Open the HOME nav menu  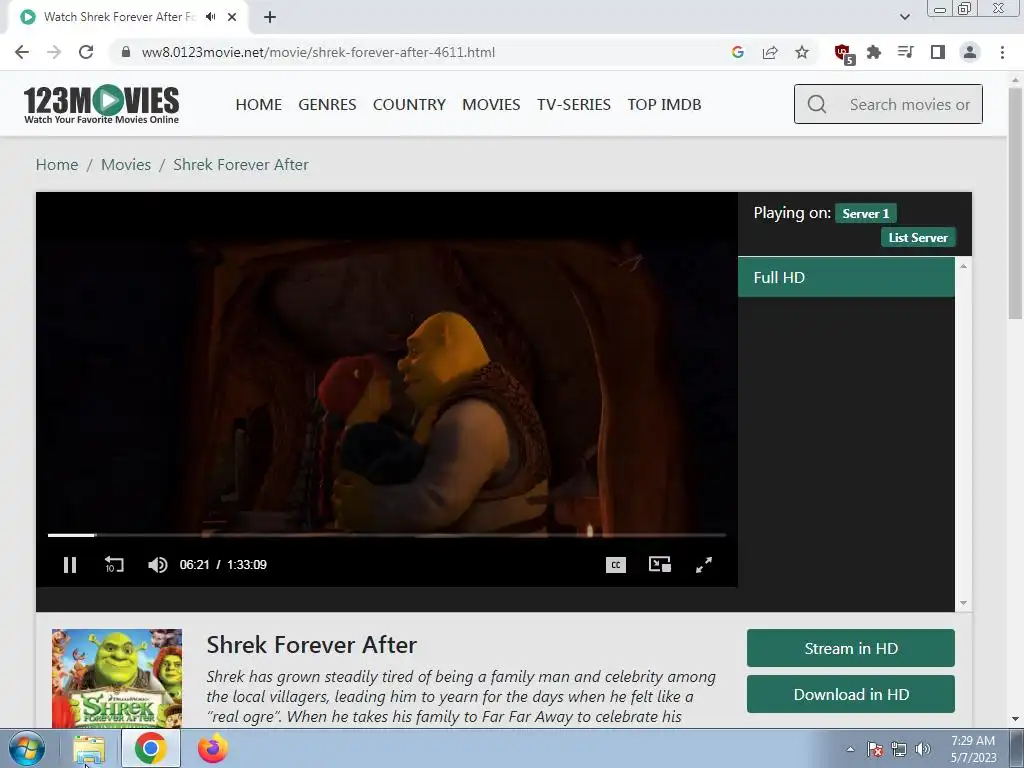point(259,104)
